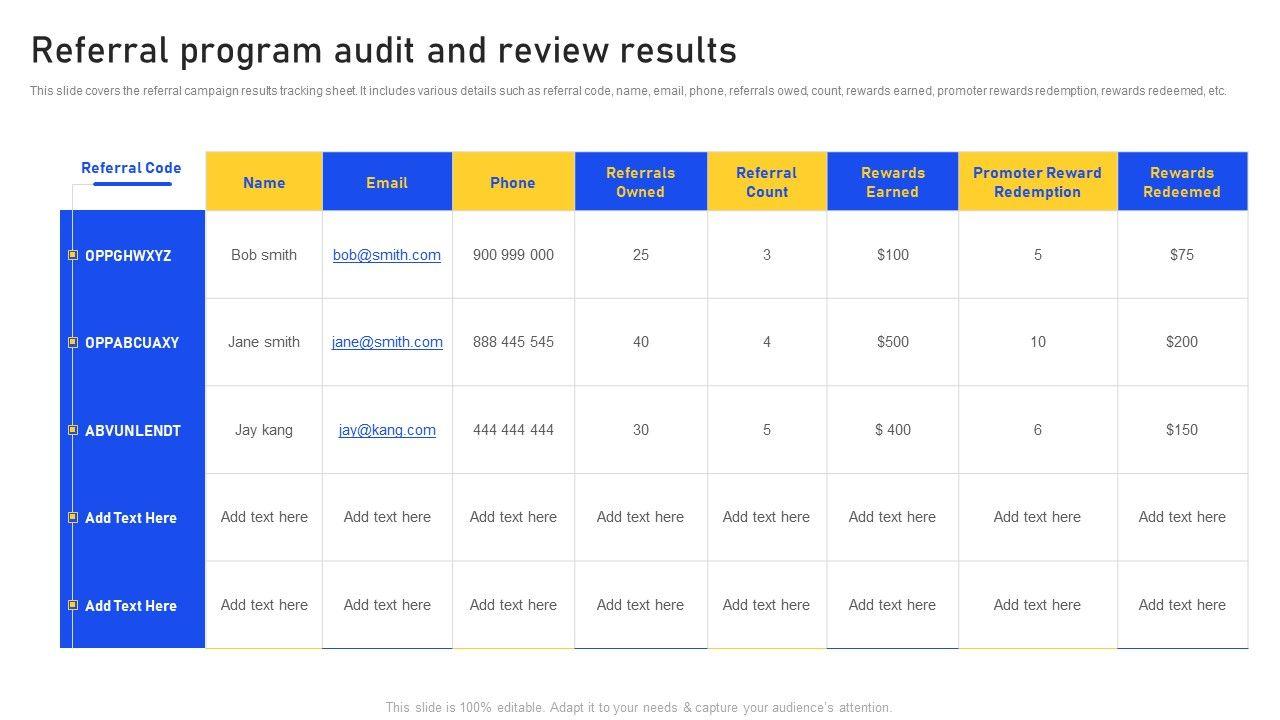Click the 'Referrals Owned' column header

pyautogui.click(x=641, y=182)
